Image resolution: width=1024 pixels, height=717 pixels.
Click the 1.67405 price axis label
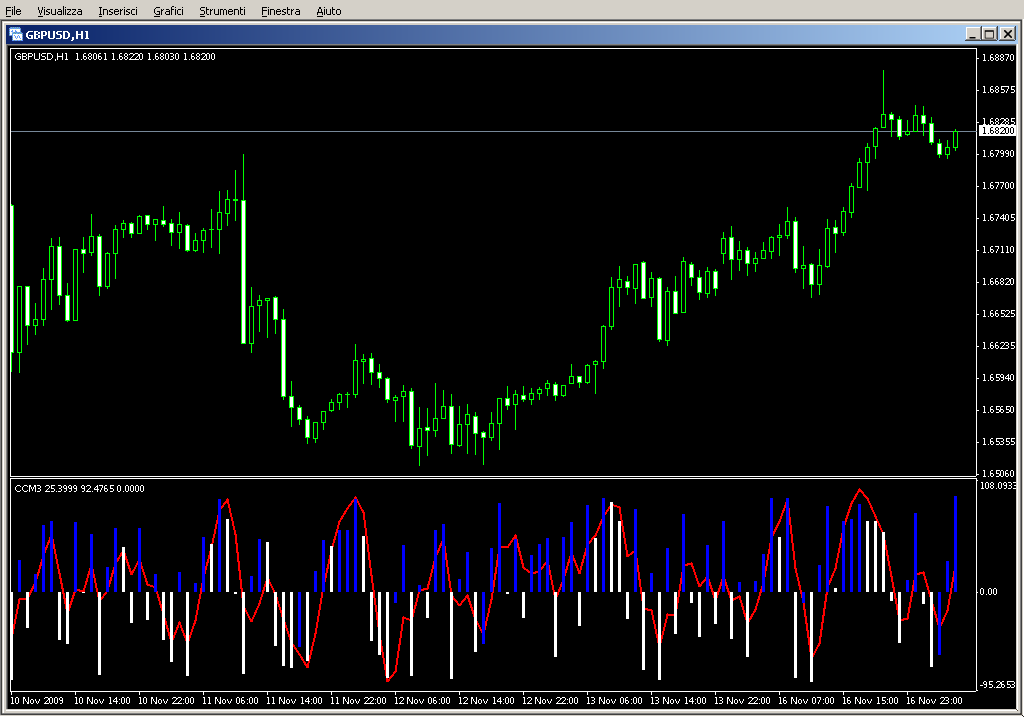pyautogui.click(x=998, y=217)
